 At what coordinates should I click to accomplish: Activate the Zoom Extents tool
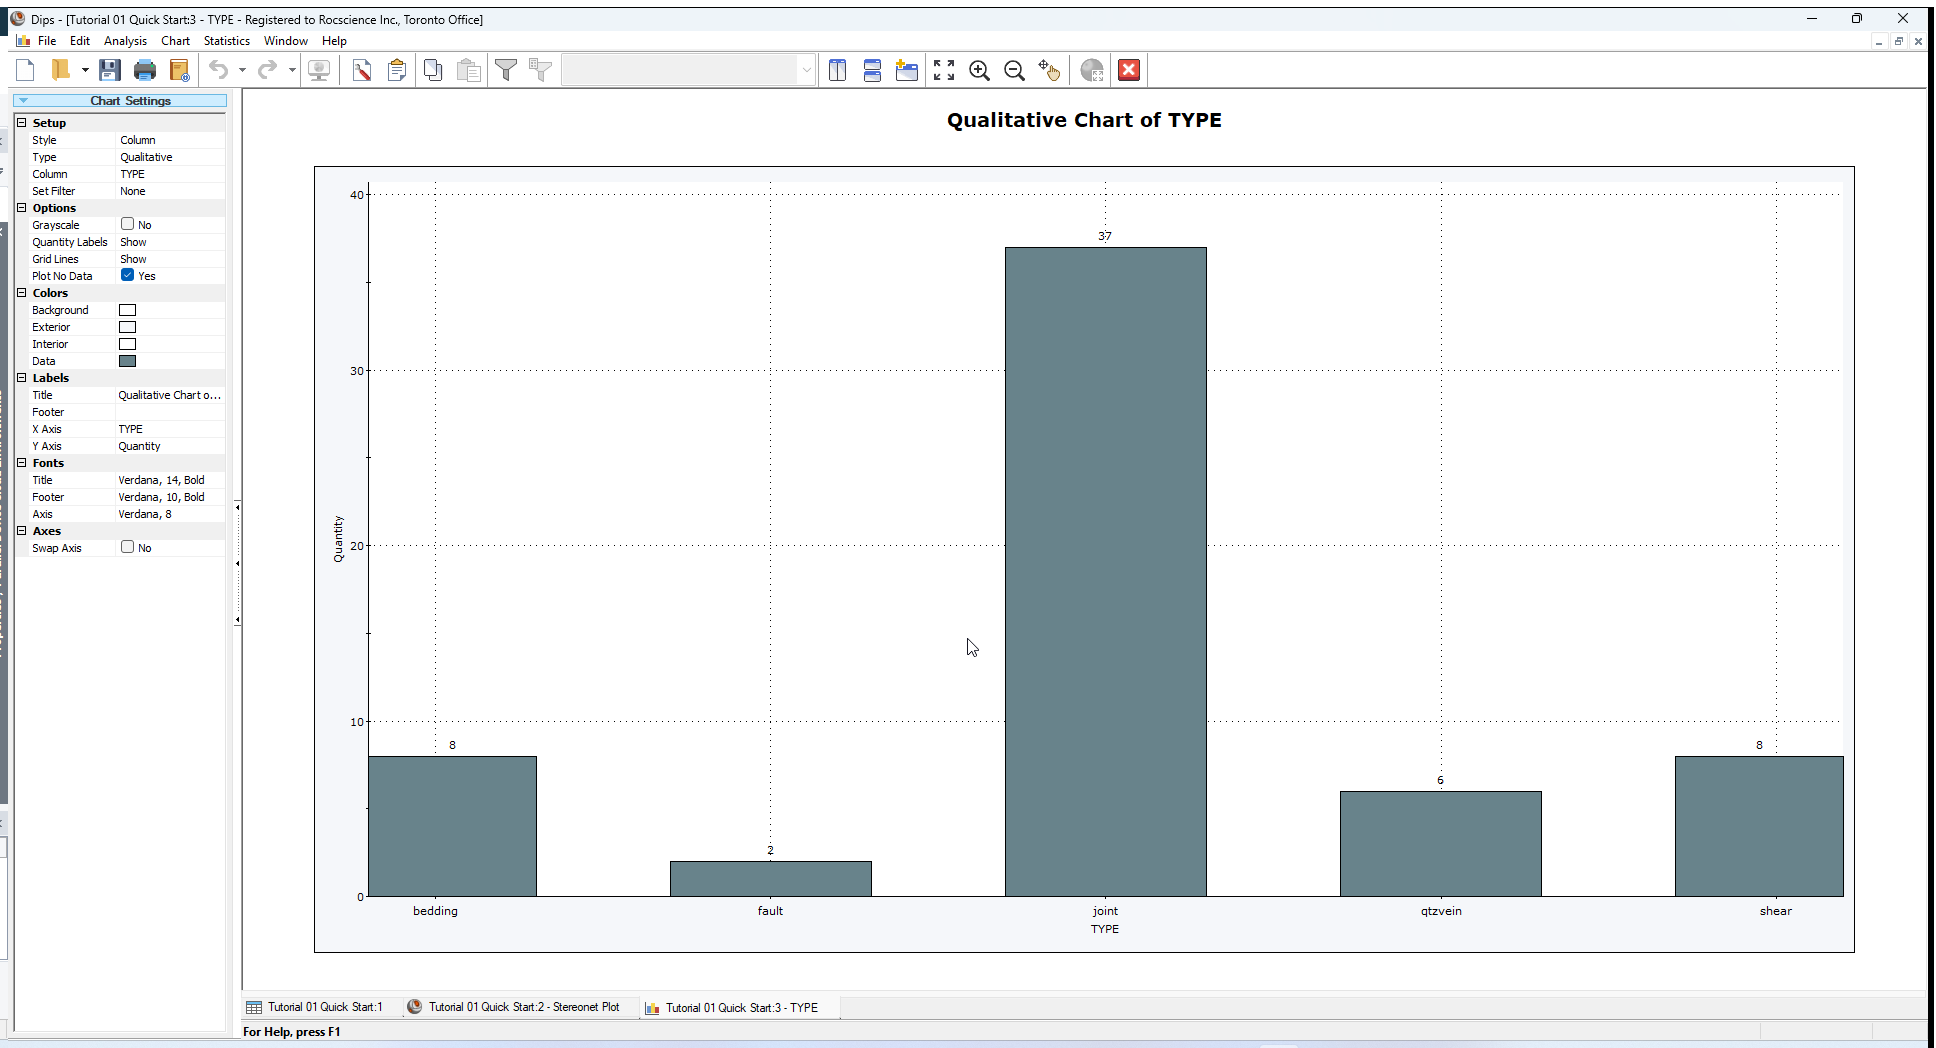(x=943, y=70)
